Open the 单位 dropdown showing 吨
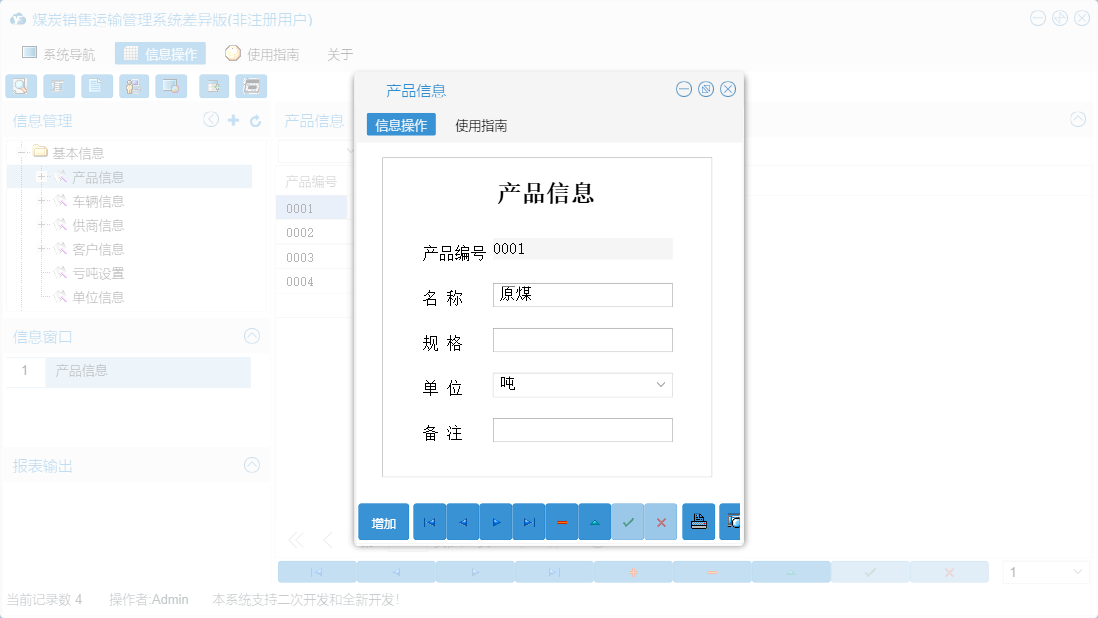Image resolution: width=1098 pixels, height=618 pixels. click(x=660, y=385)
